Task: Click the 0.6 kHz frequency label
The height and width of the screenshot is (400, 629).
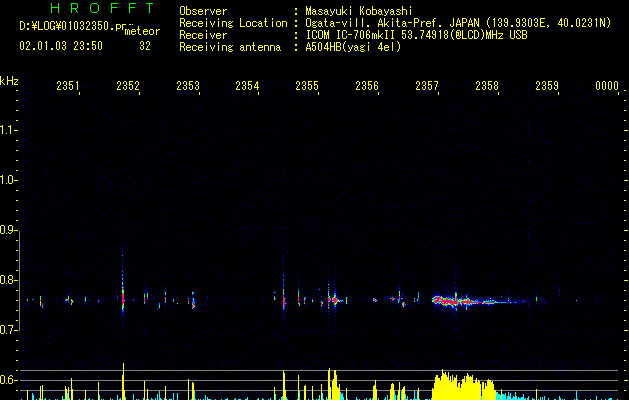Action: coord(8,380)
